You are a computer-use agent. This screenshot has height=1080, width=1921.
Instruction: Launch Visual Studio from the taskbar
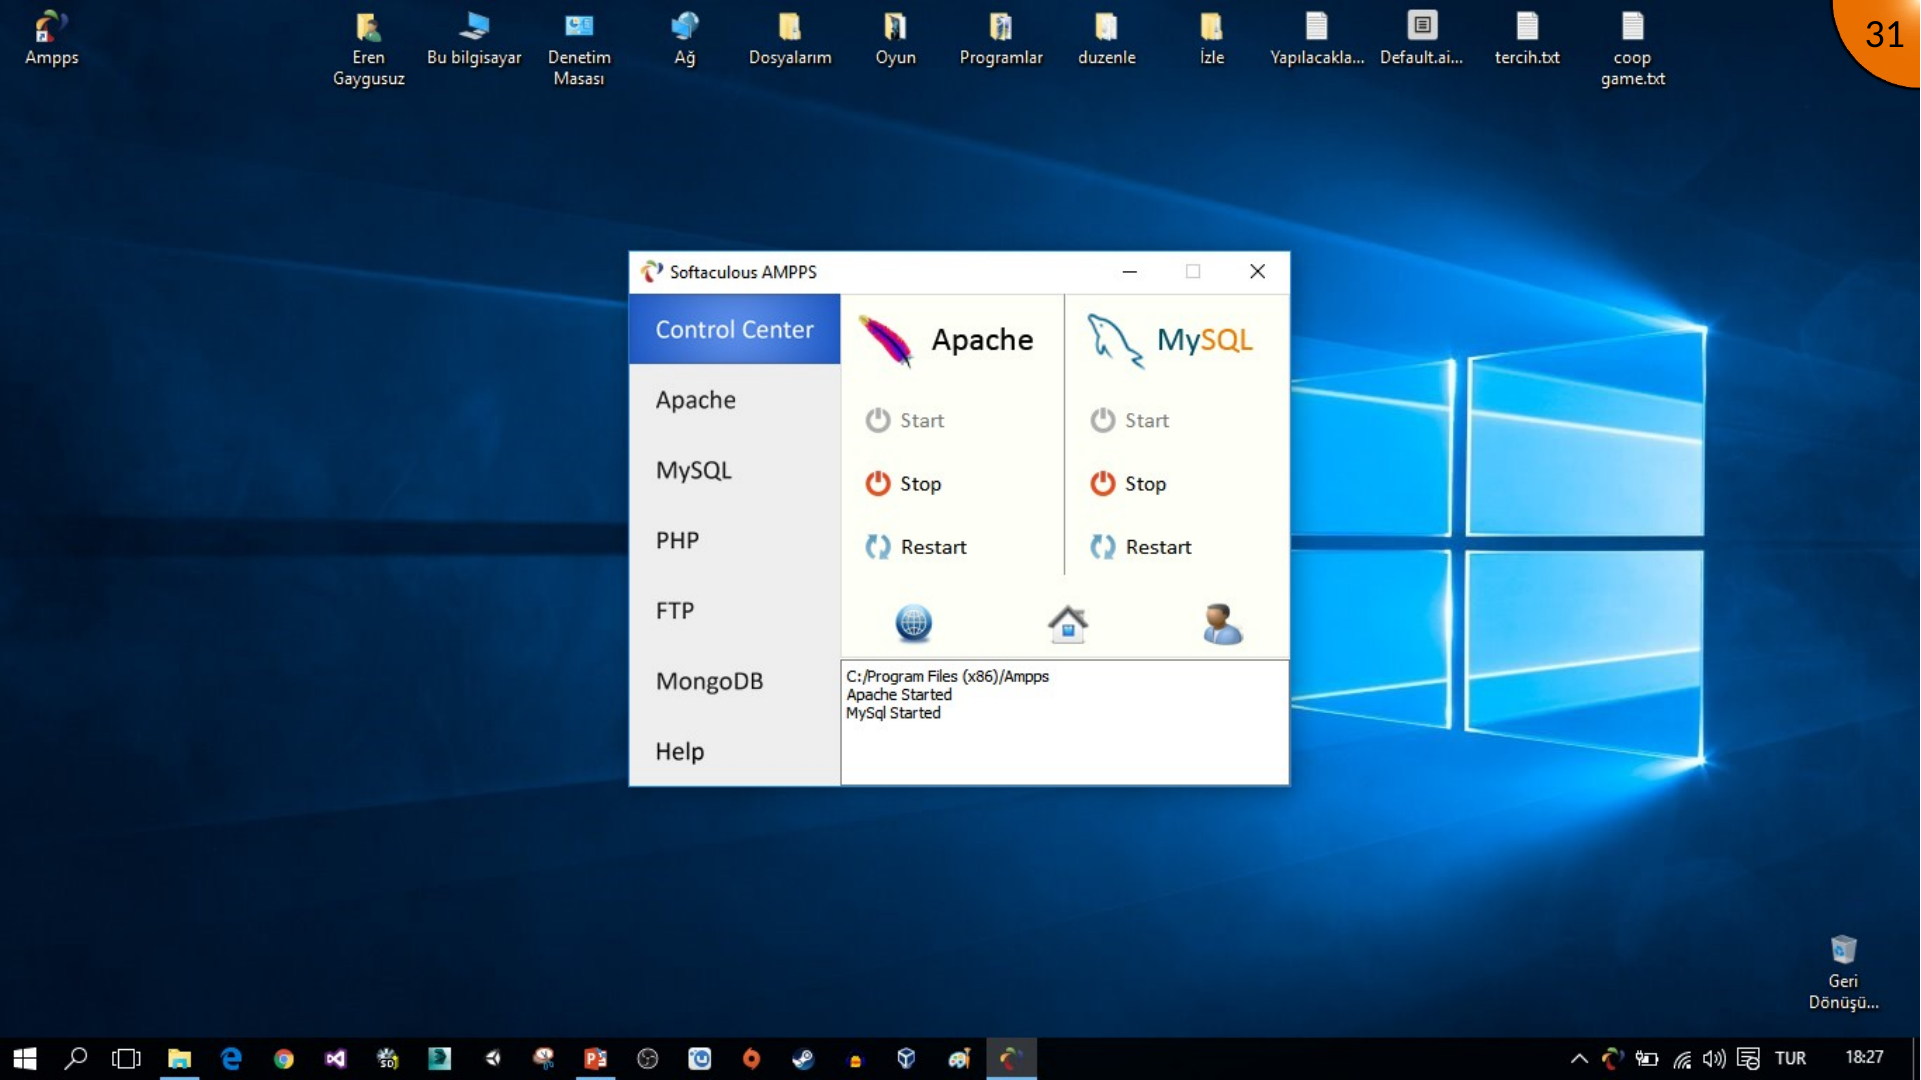click(x=335, y=1058)
